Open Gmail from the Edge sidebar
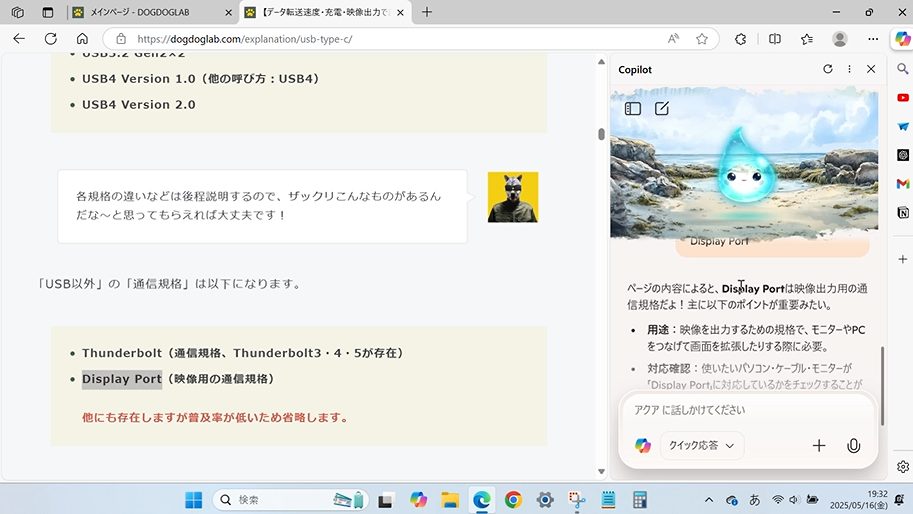Image resolution: width=913 pixels, height=514 pixels. pos(903,184)
